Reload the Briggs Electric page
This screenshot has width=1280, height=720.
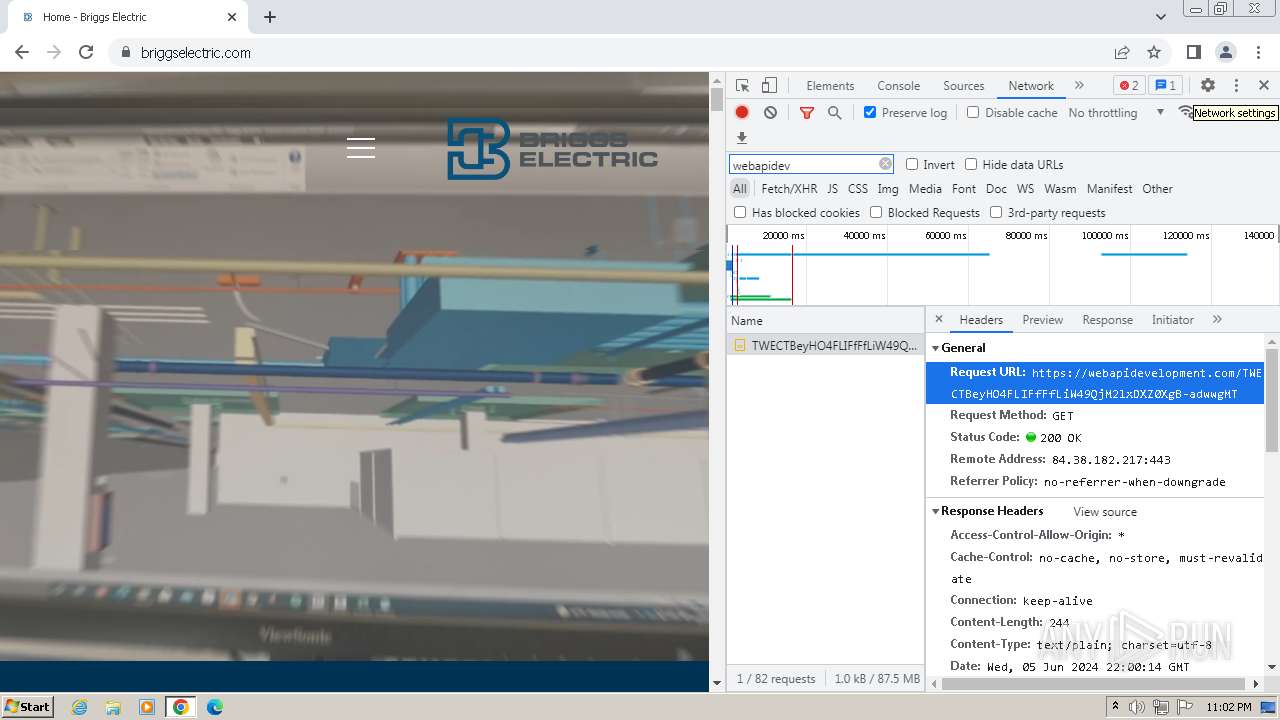[86, 52]
